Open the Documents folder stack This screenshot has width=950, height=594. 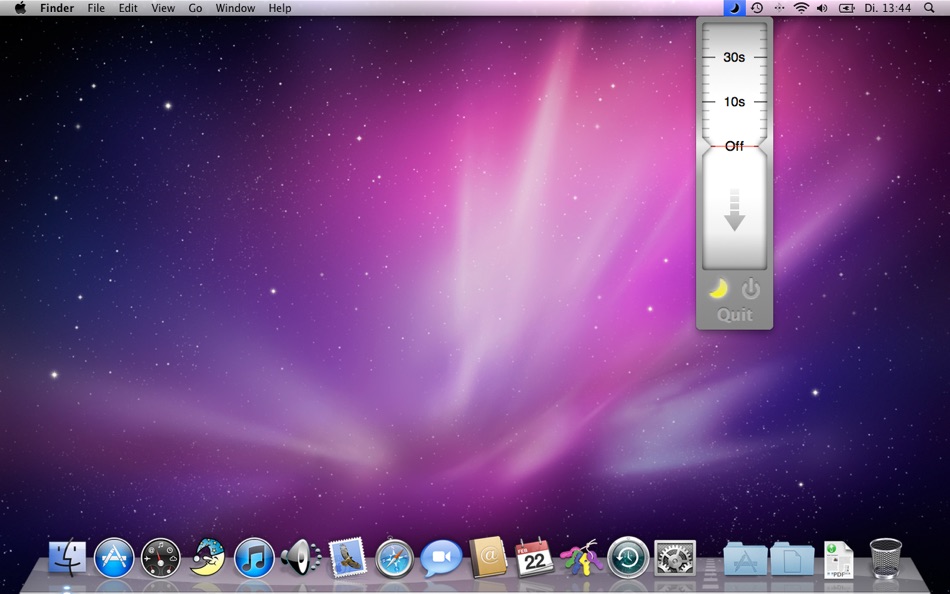pos(792,558)
